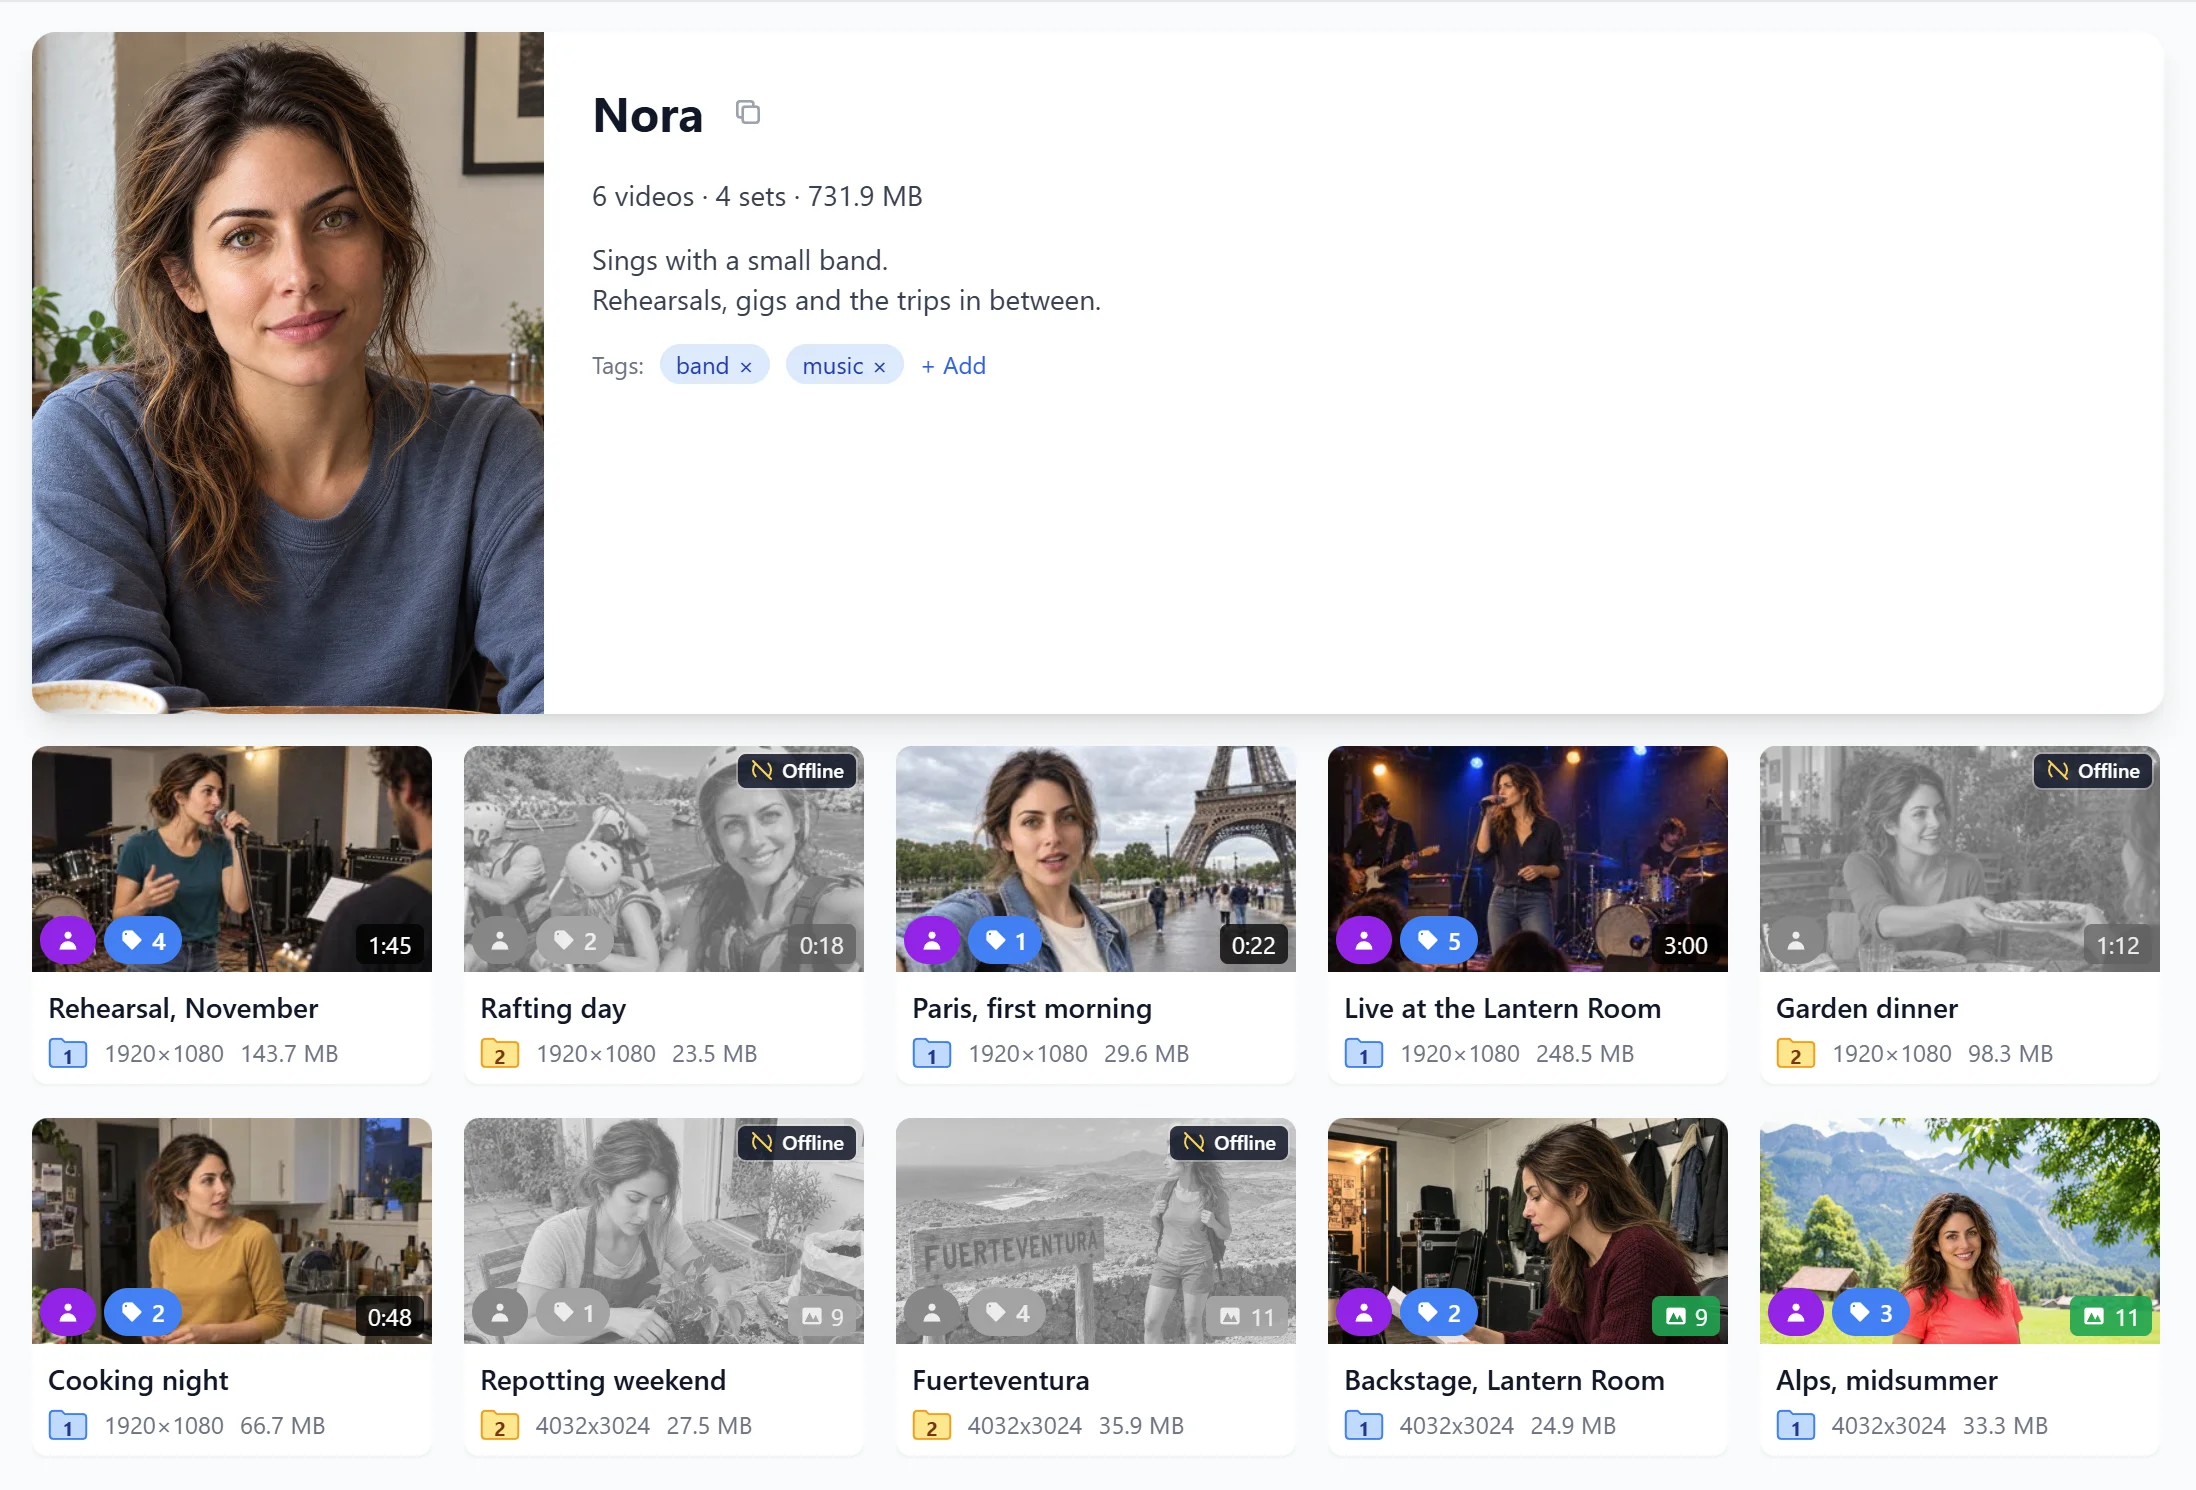2196x1490 pixels.
Task: Select the '6 videos · 4 sets · 731.9 MB' summary
Action: [x=757, y=196]
